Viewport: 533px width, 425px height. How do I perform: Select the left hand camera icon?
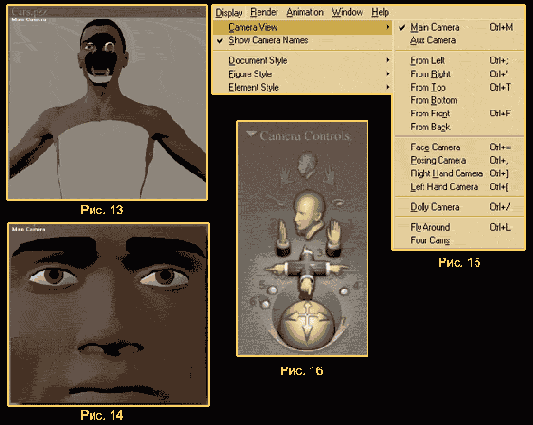[282, 238]
